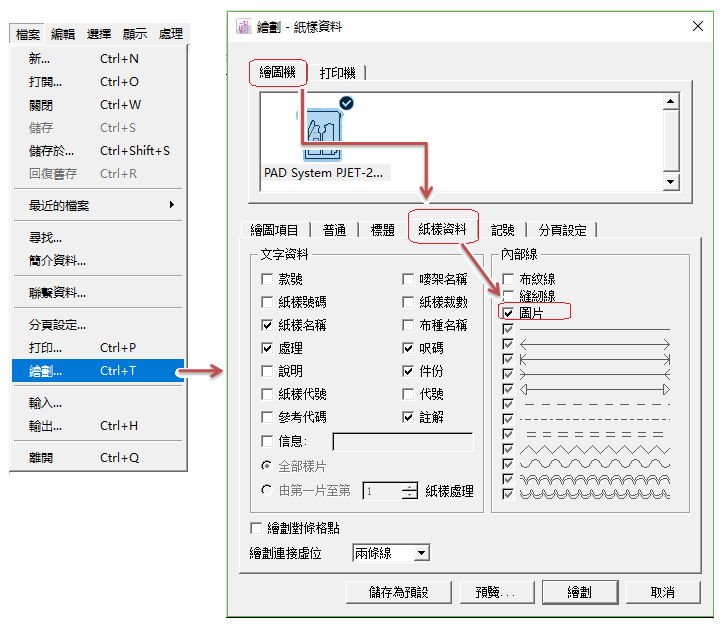The width and height of the screenshot is (725, 630).
Task: Switch to the 打印機 tab
Action: point(340,73)
